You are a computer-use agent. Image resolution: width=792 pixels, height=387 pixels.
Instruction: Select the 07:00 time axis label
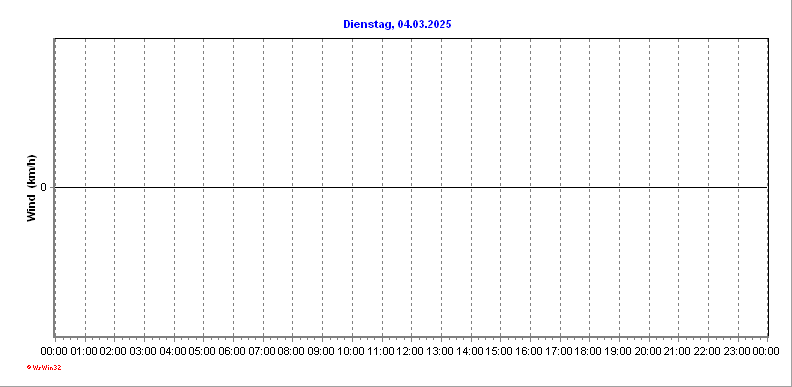coord(262,351)
